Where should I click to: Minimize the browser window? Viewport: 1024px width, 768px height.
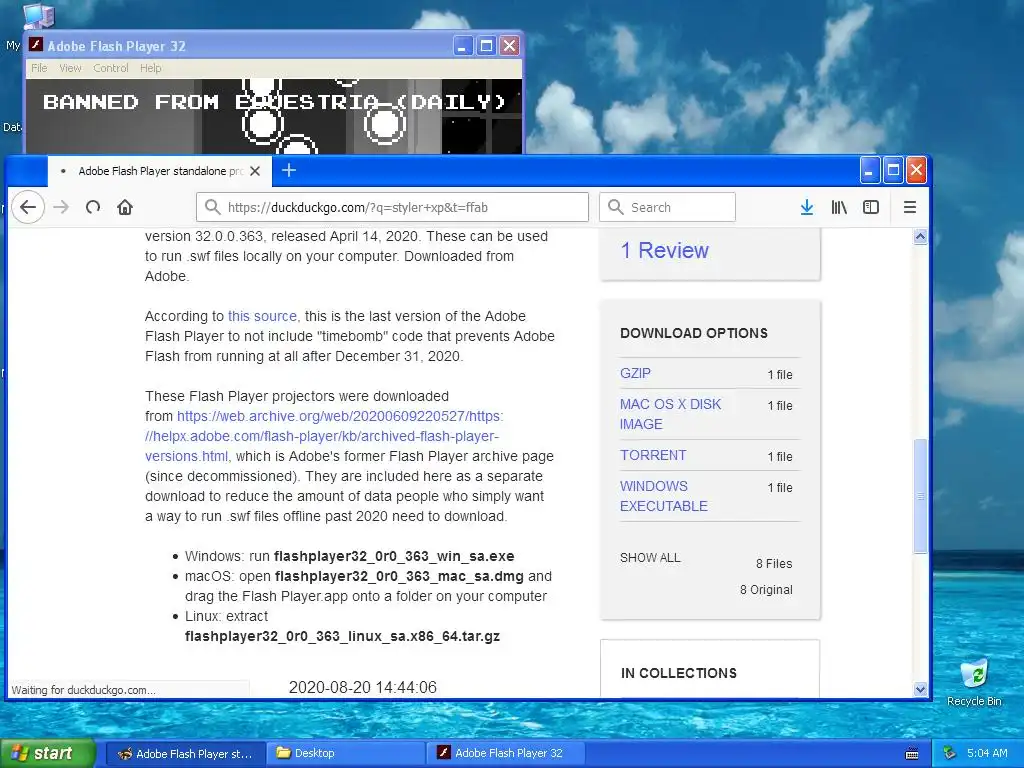(x=869, y=170)
